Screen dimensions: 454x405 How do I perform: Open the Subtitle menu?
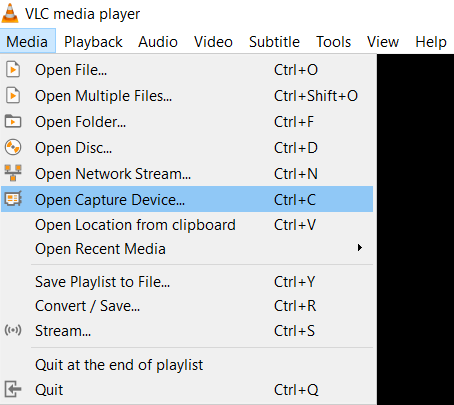pos(274,42)
